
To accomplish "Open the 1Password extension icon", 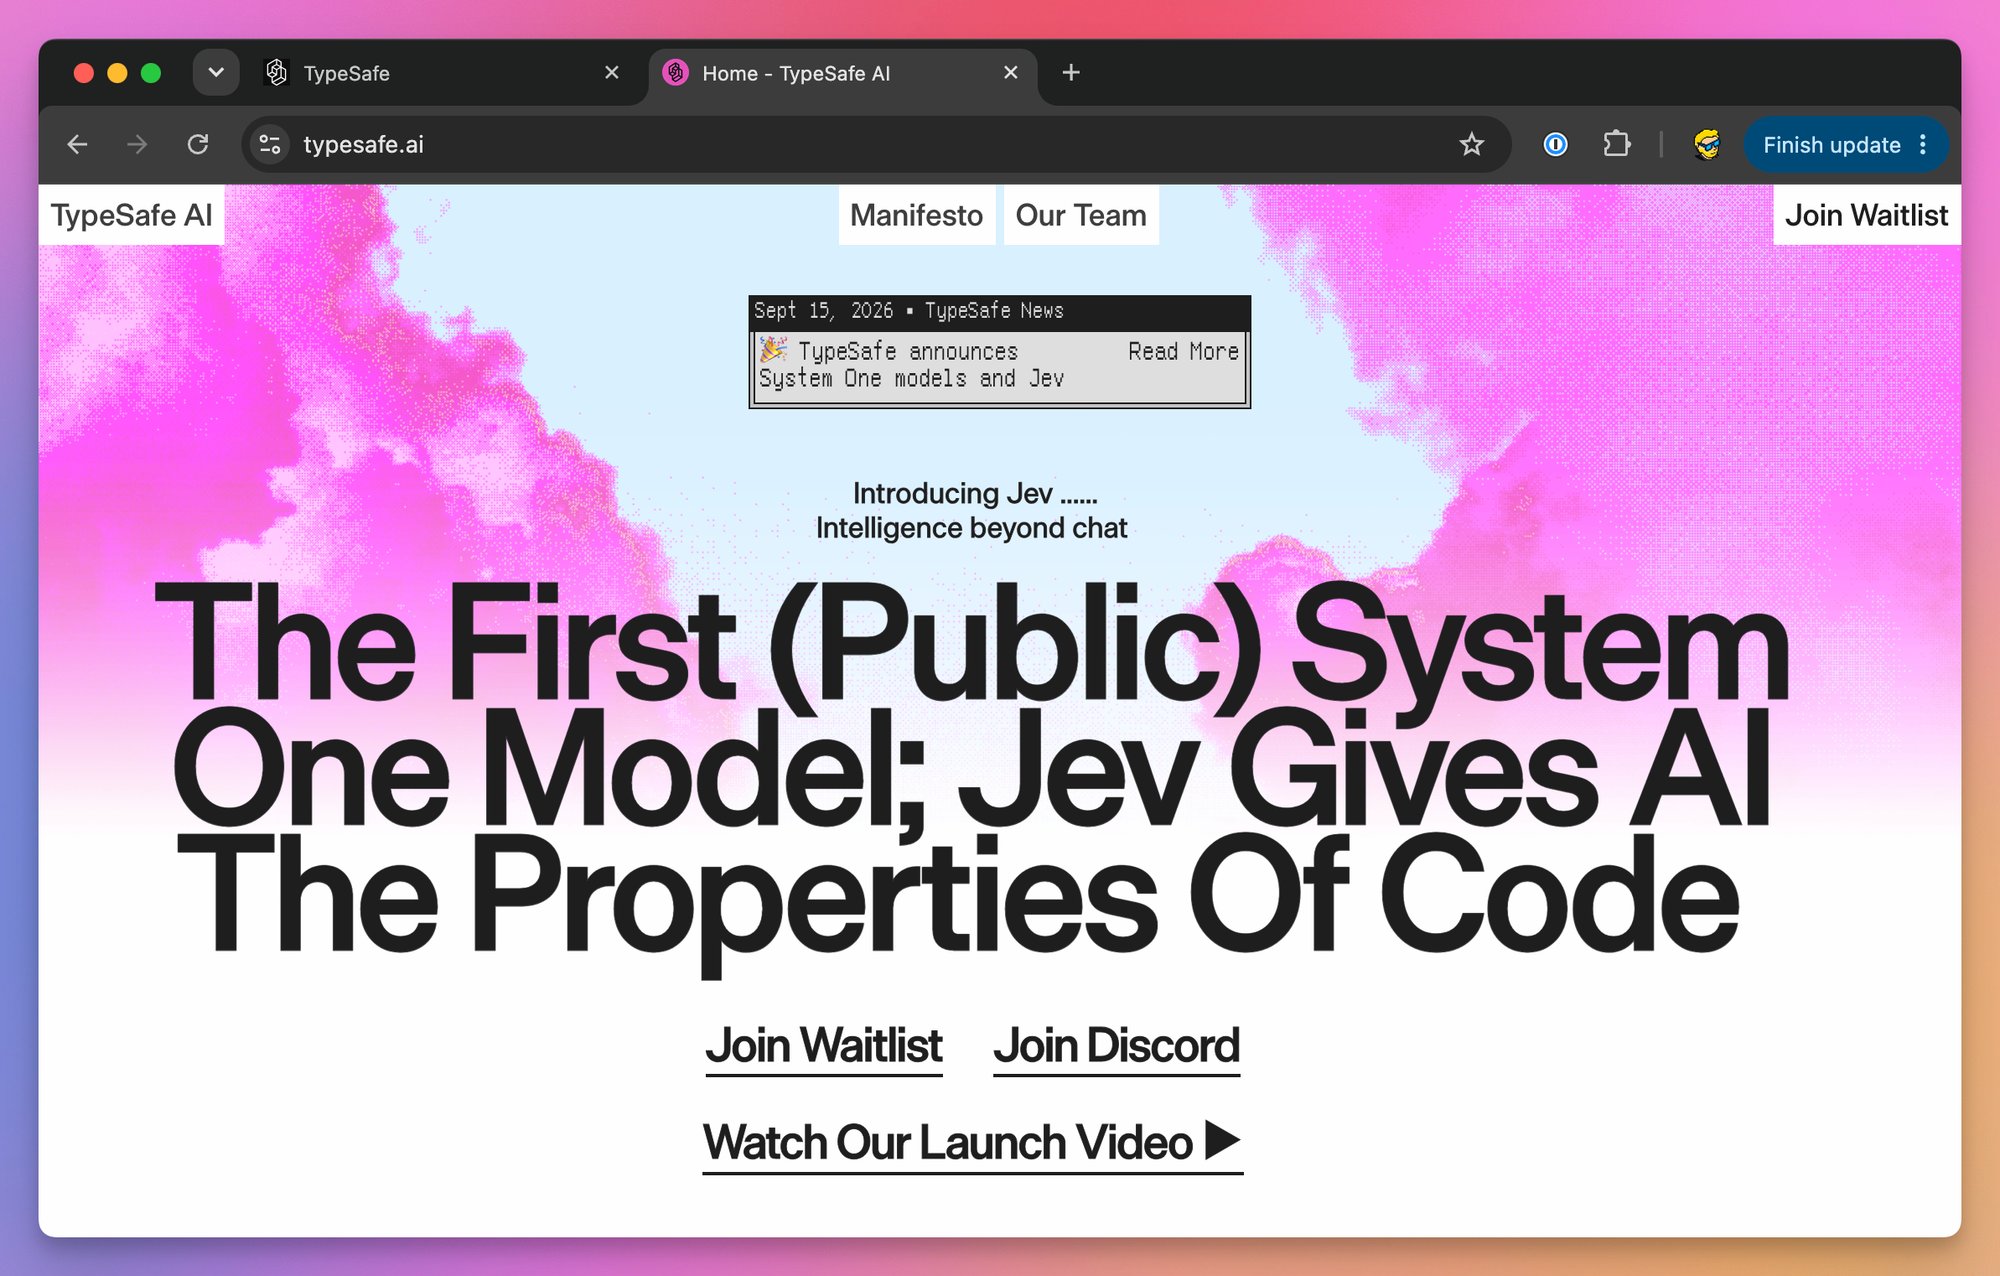I will pos(1555,145).
